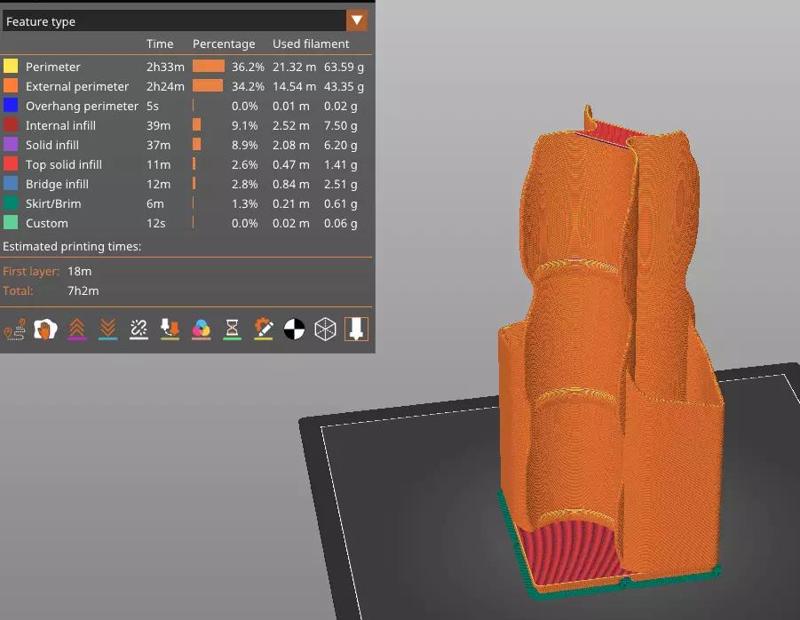Viewport: 800px width, 620px height.
Task: Click Bridge infill percentage 2.8%
Action: click(245, 184)
